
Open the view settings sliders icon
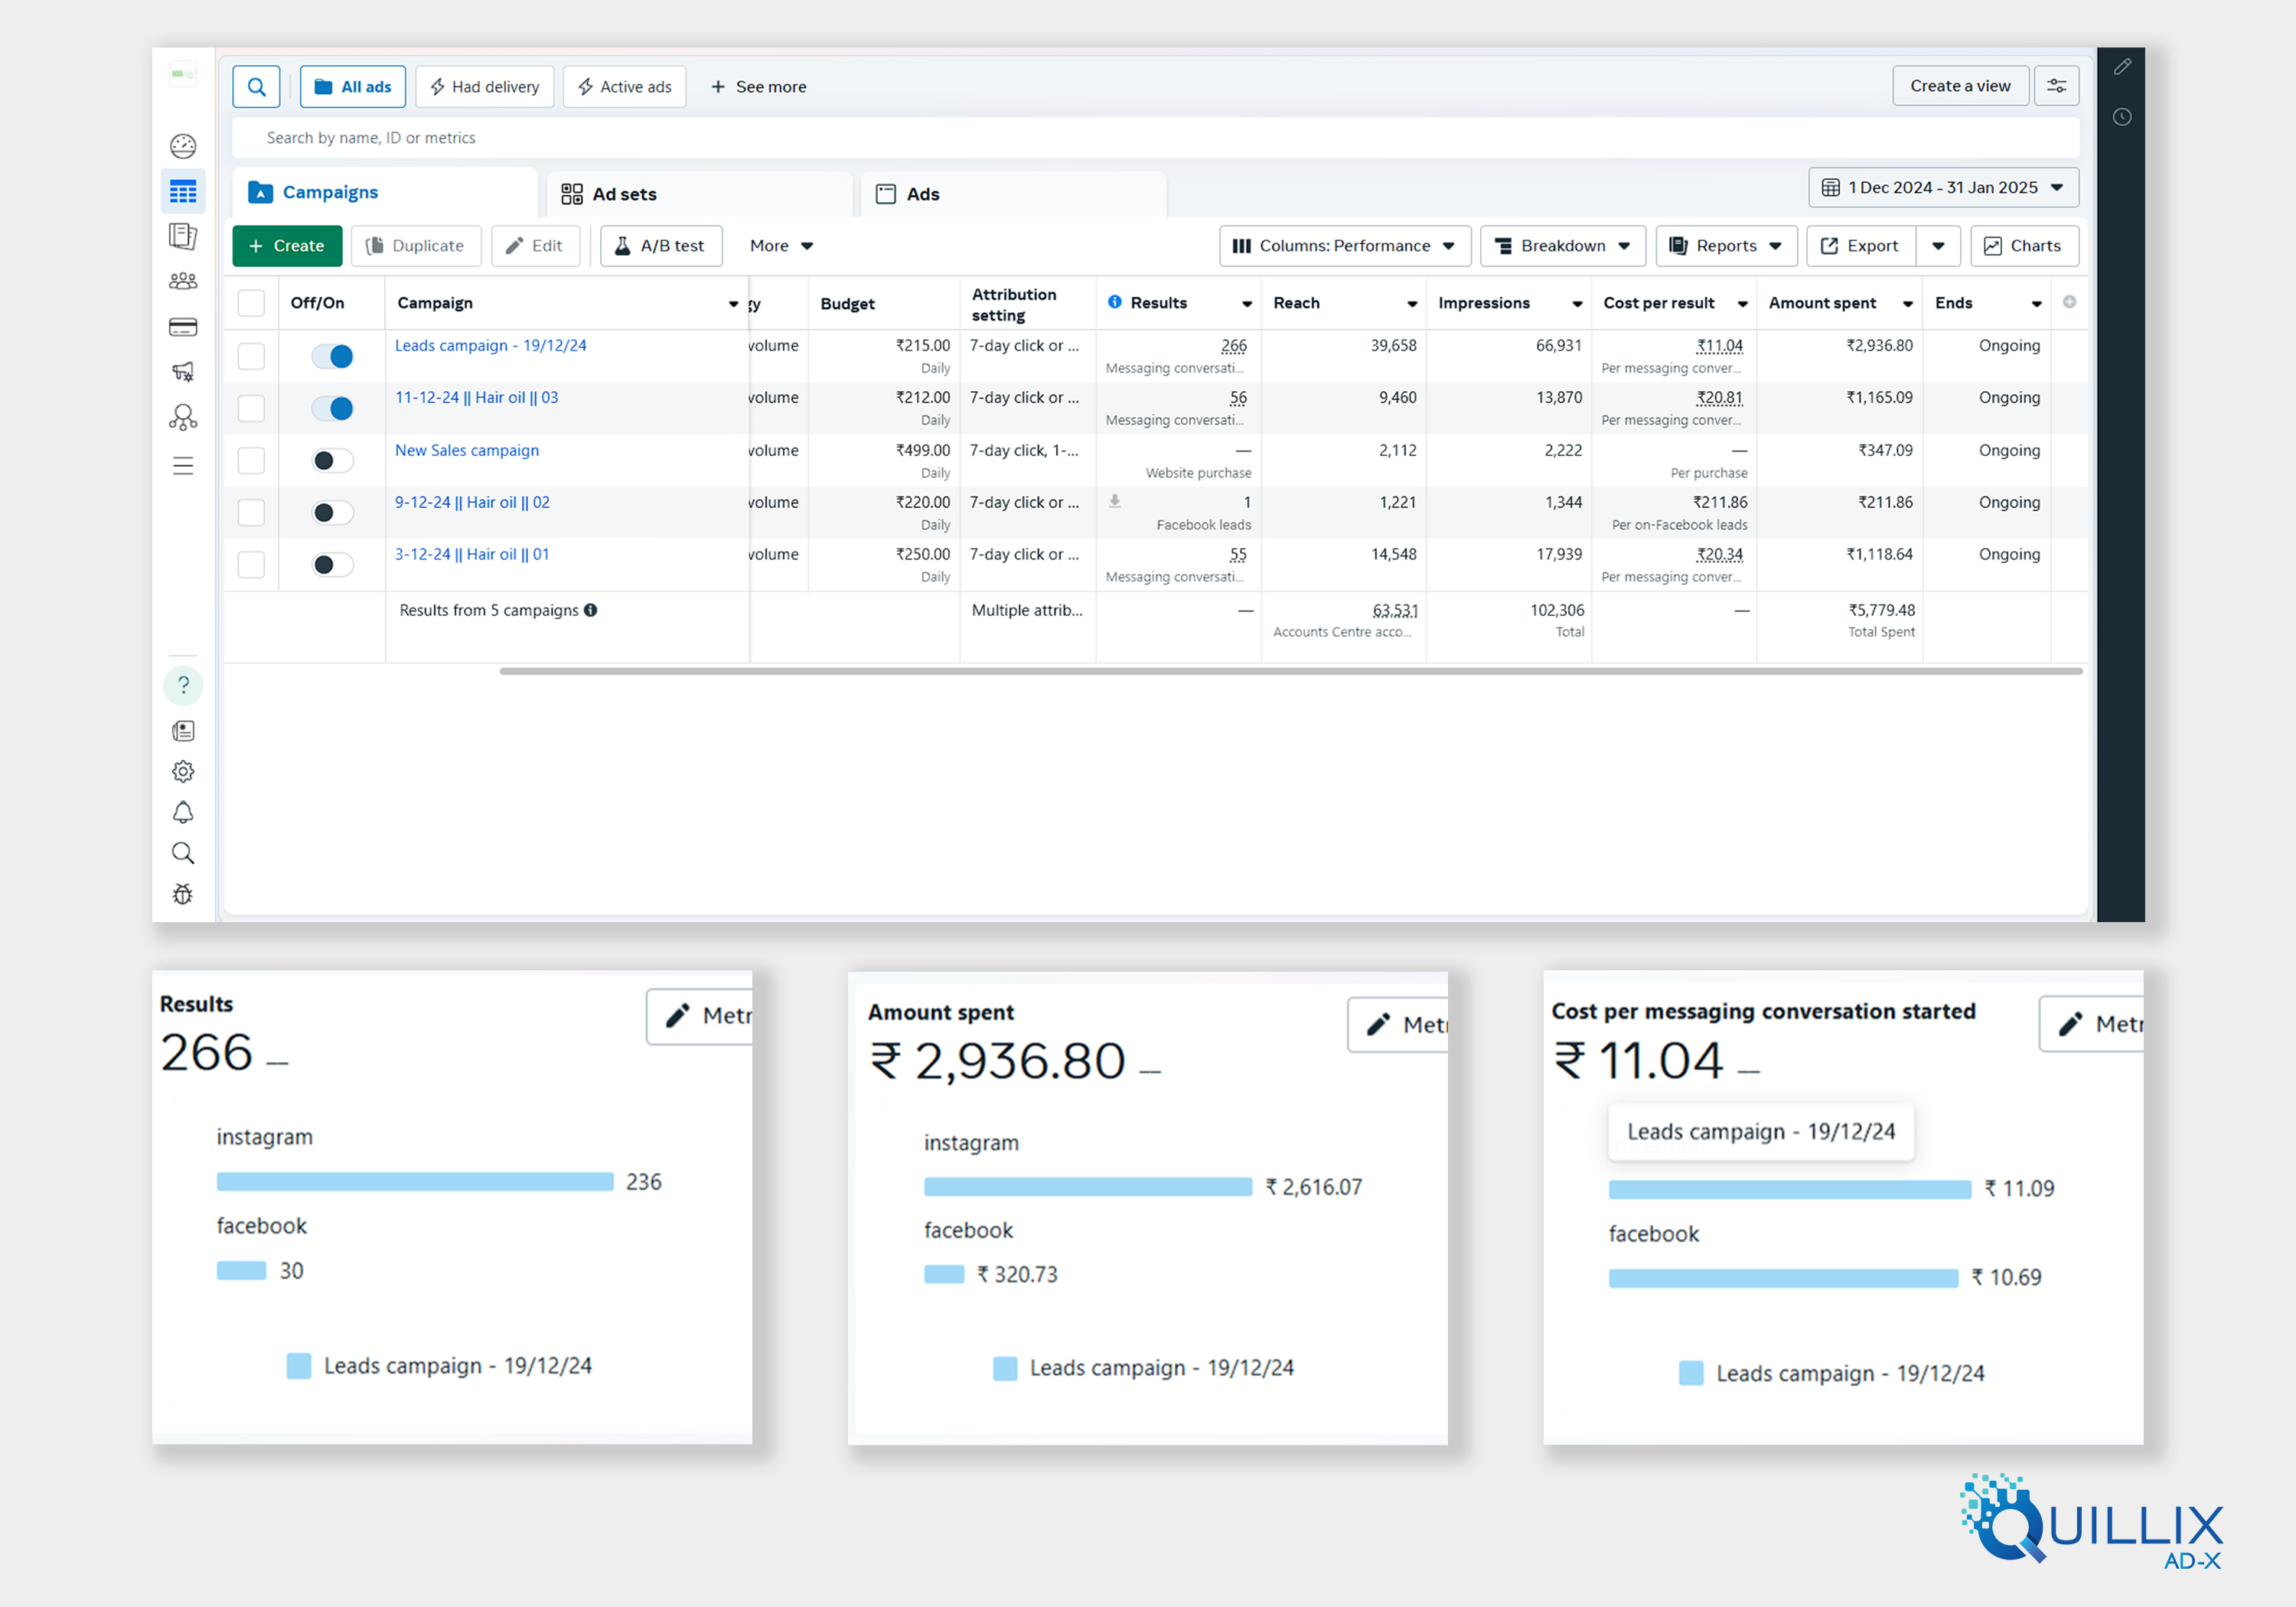coord(2056,86)
